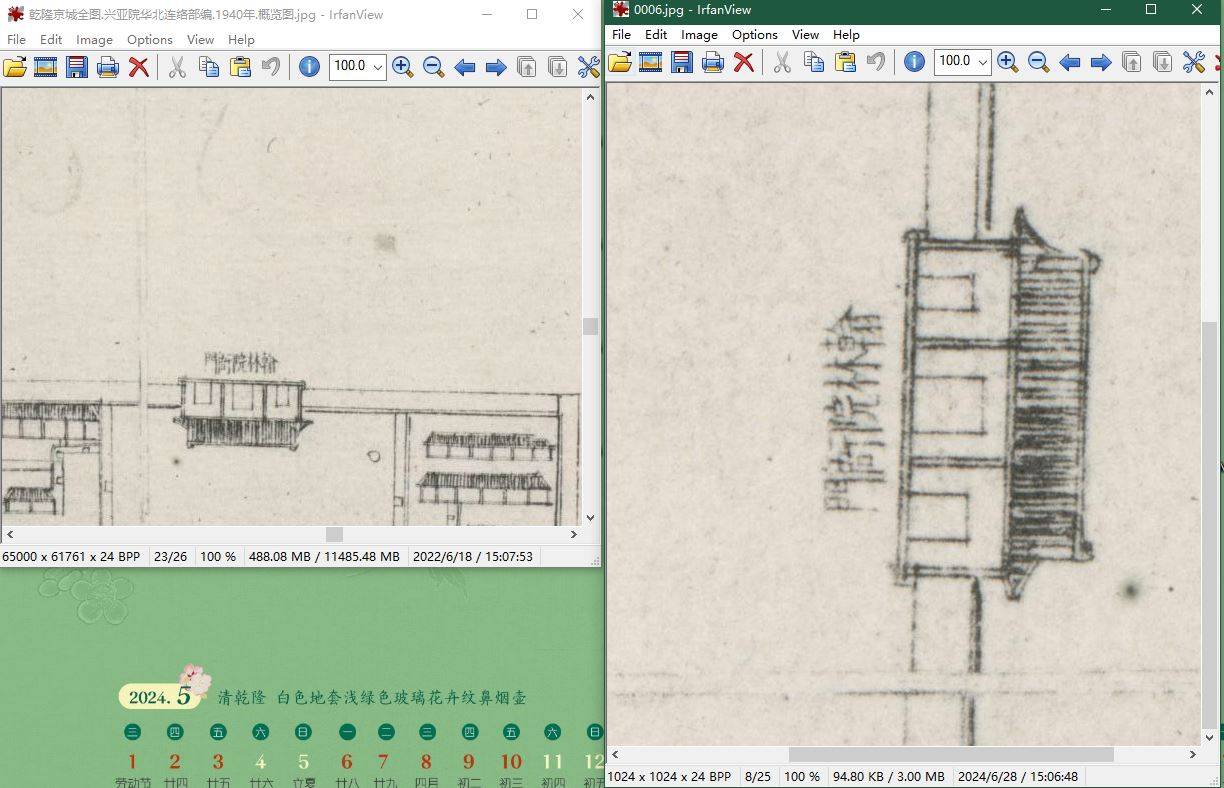This screenshot has height=788, width=1224.
Task: Click Save icon in right 0006.jpg window
Action: tap(682, 62)
